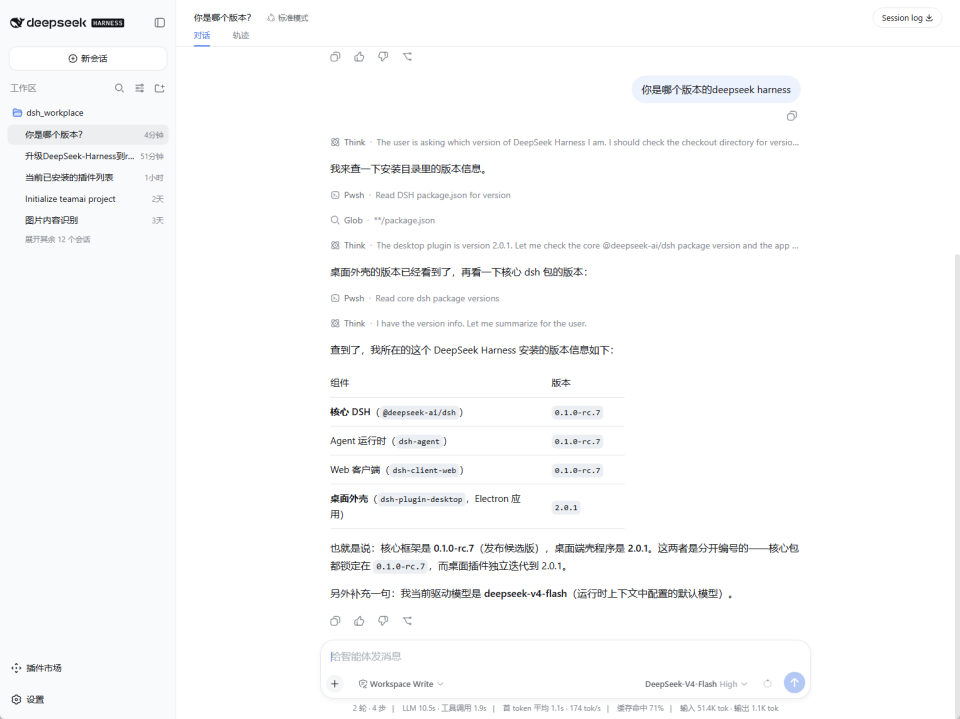Expand remaining 12 sessions

point(58,239)
